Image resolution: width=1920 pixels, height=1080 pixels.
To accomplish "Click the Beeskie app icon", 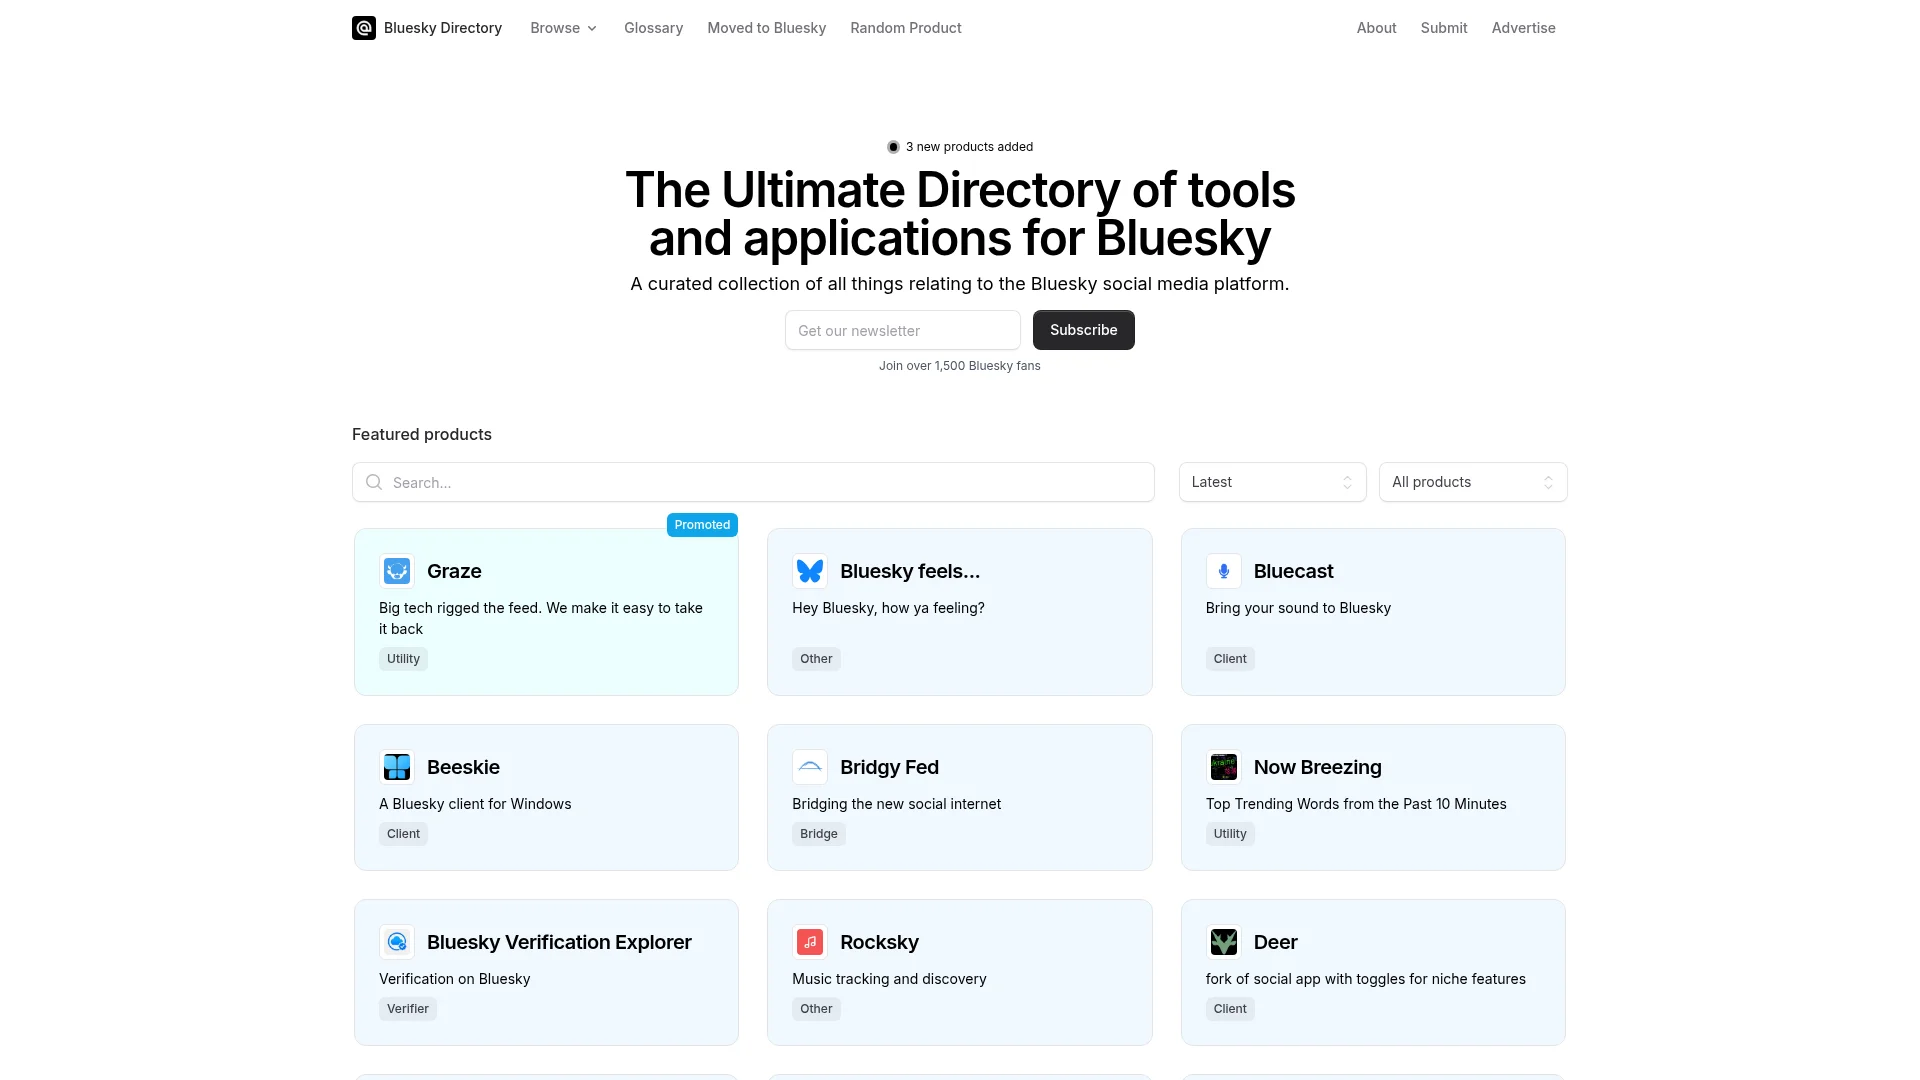I will click(x=397, y=767).
